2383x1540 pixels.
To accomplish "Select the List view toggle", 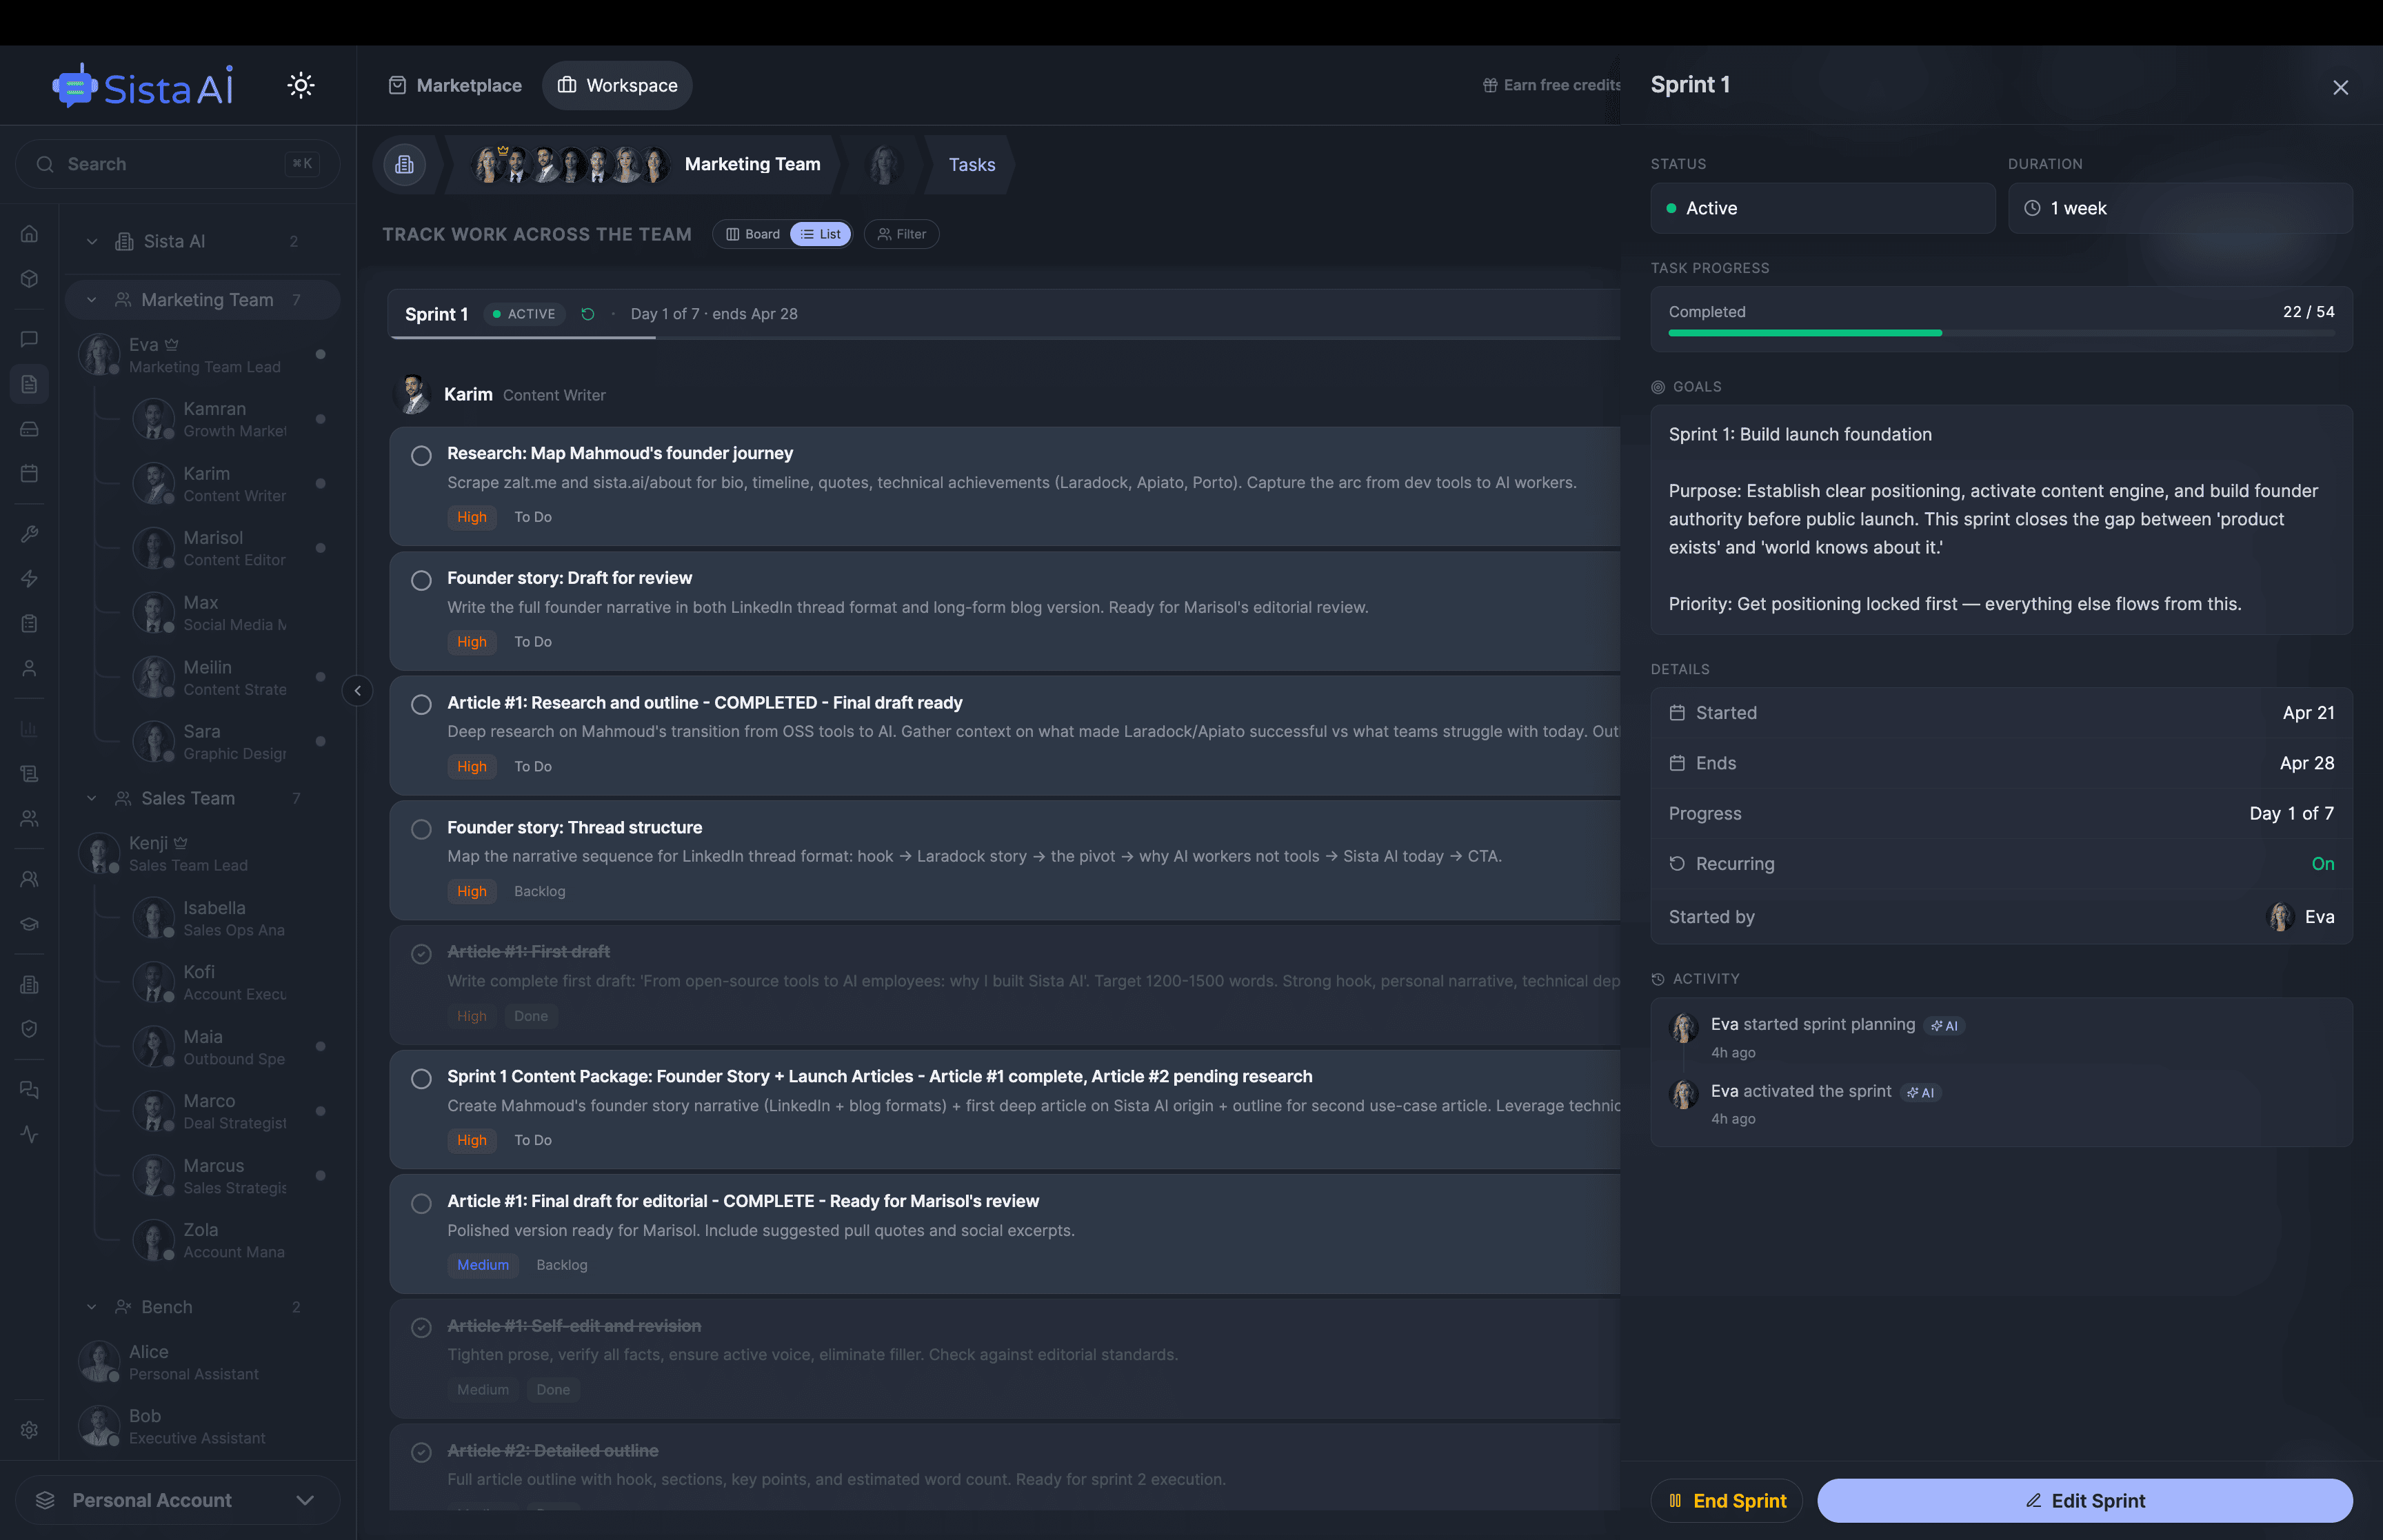I will point(821,234).
